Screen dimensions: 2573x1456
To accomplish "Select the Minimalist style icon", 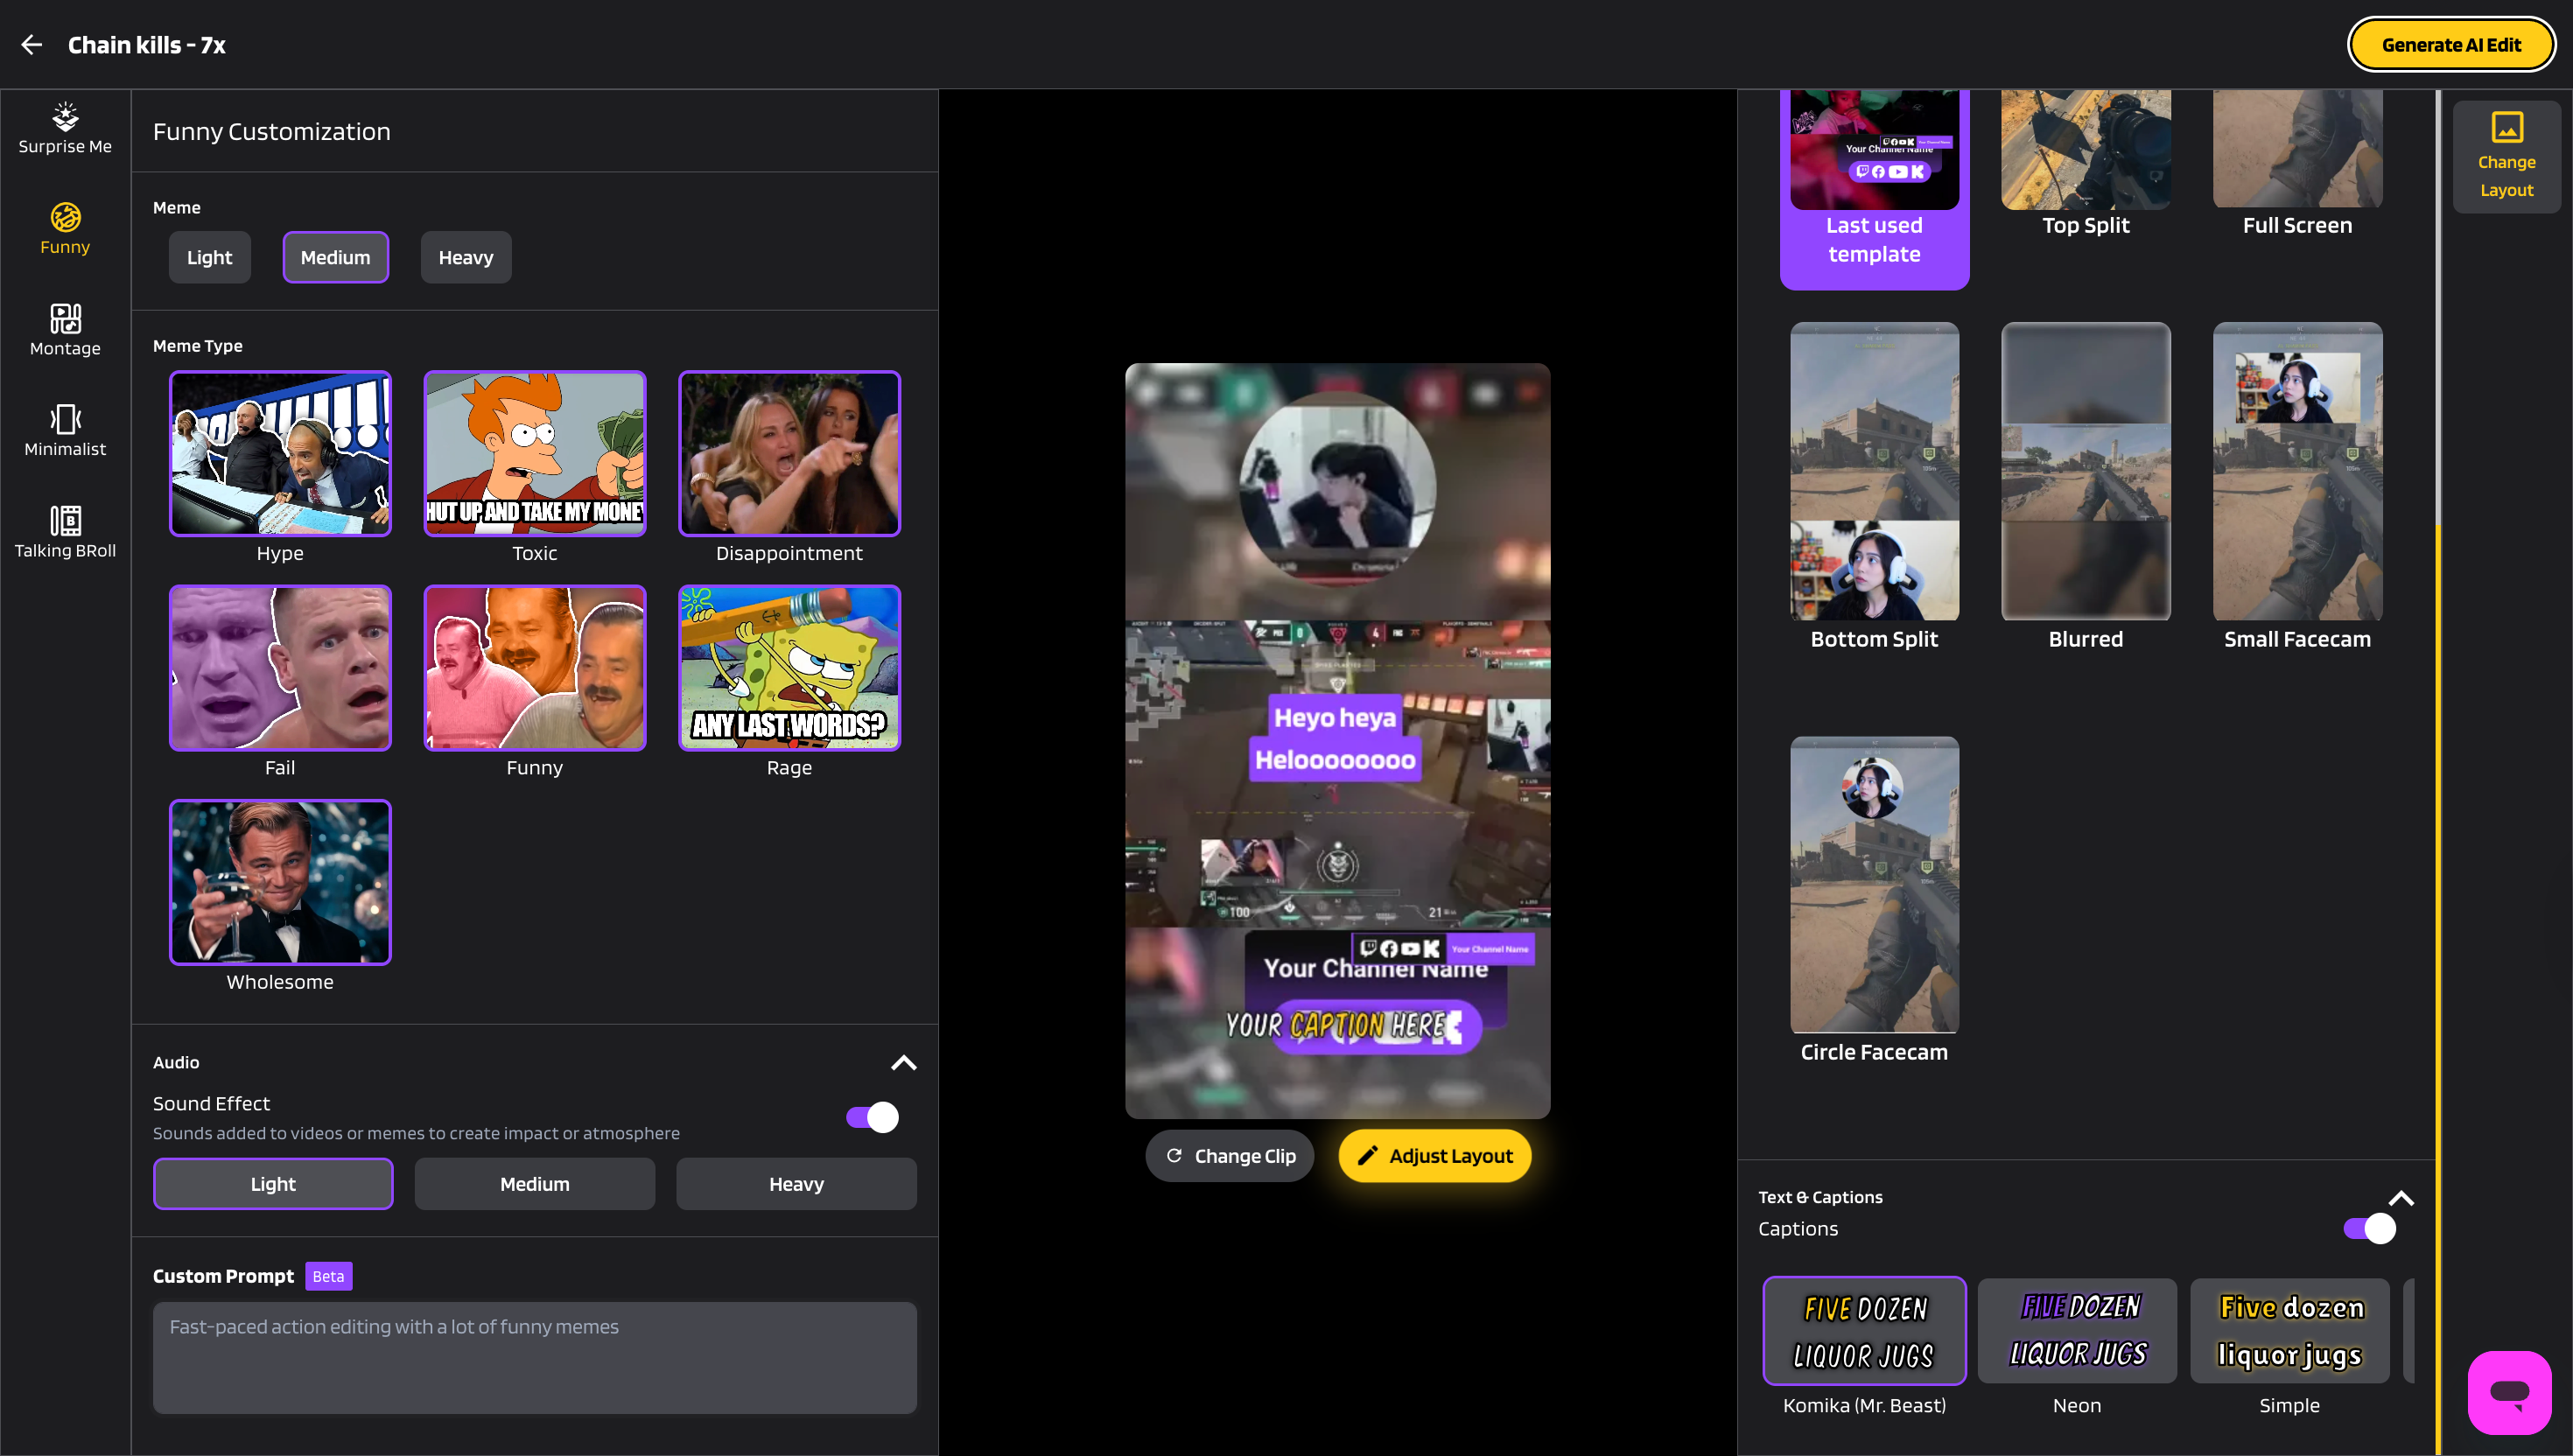I will [x=65, y=419].
